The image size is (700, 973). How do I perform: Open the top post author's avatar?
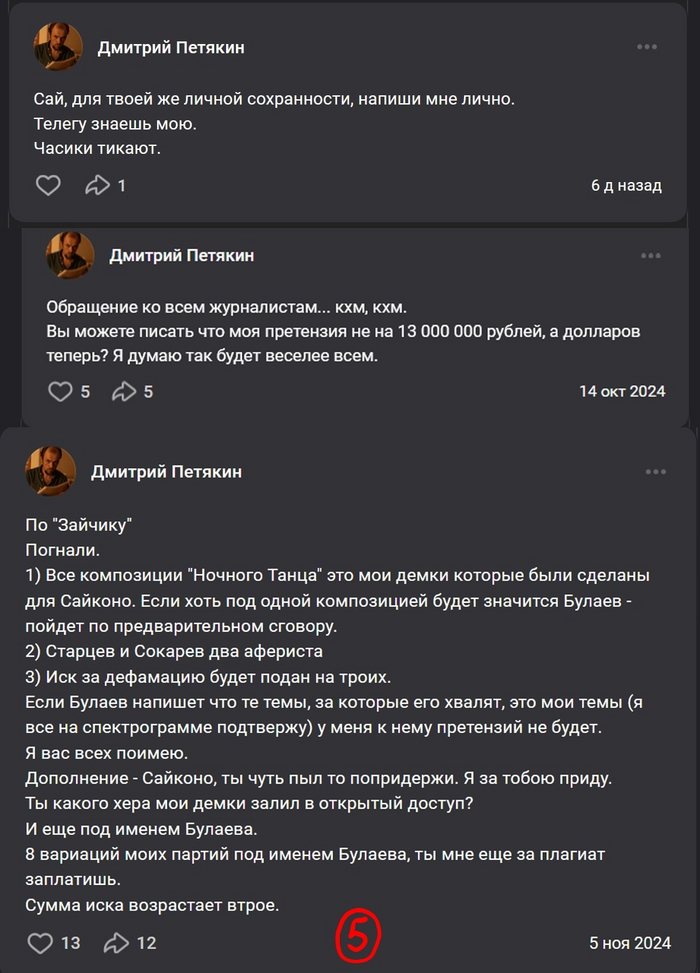coord(58,47)
